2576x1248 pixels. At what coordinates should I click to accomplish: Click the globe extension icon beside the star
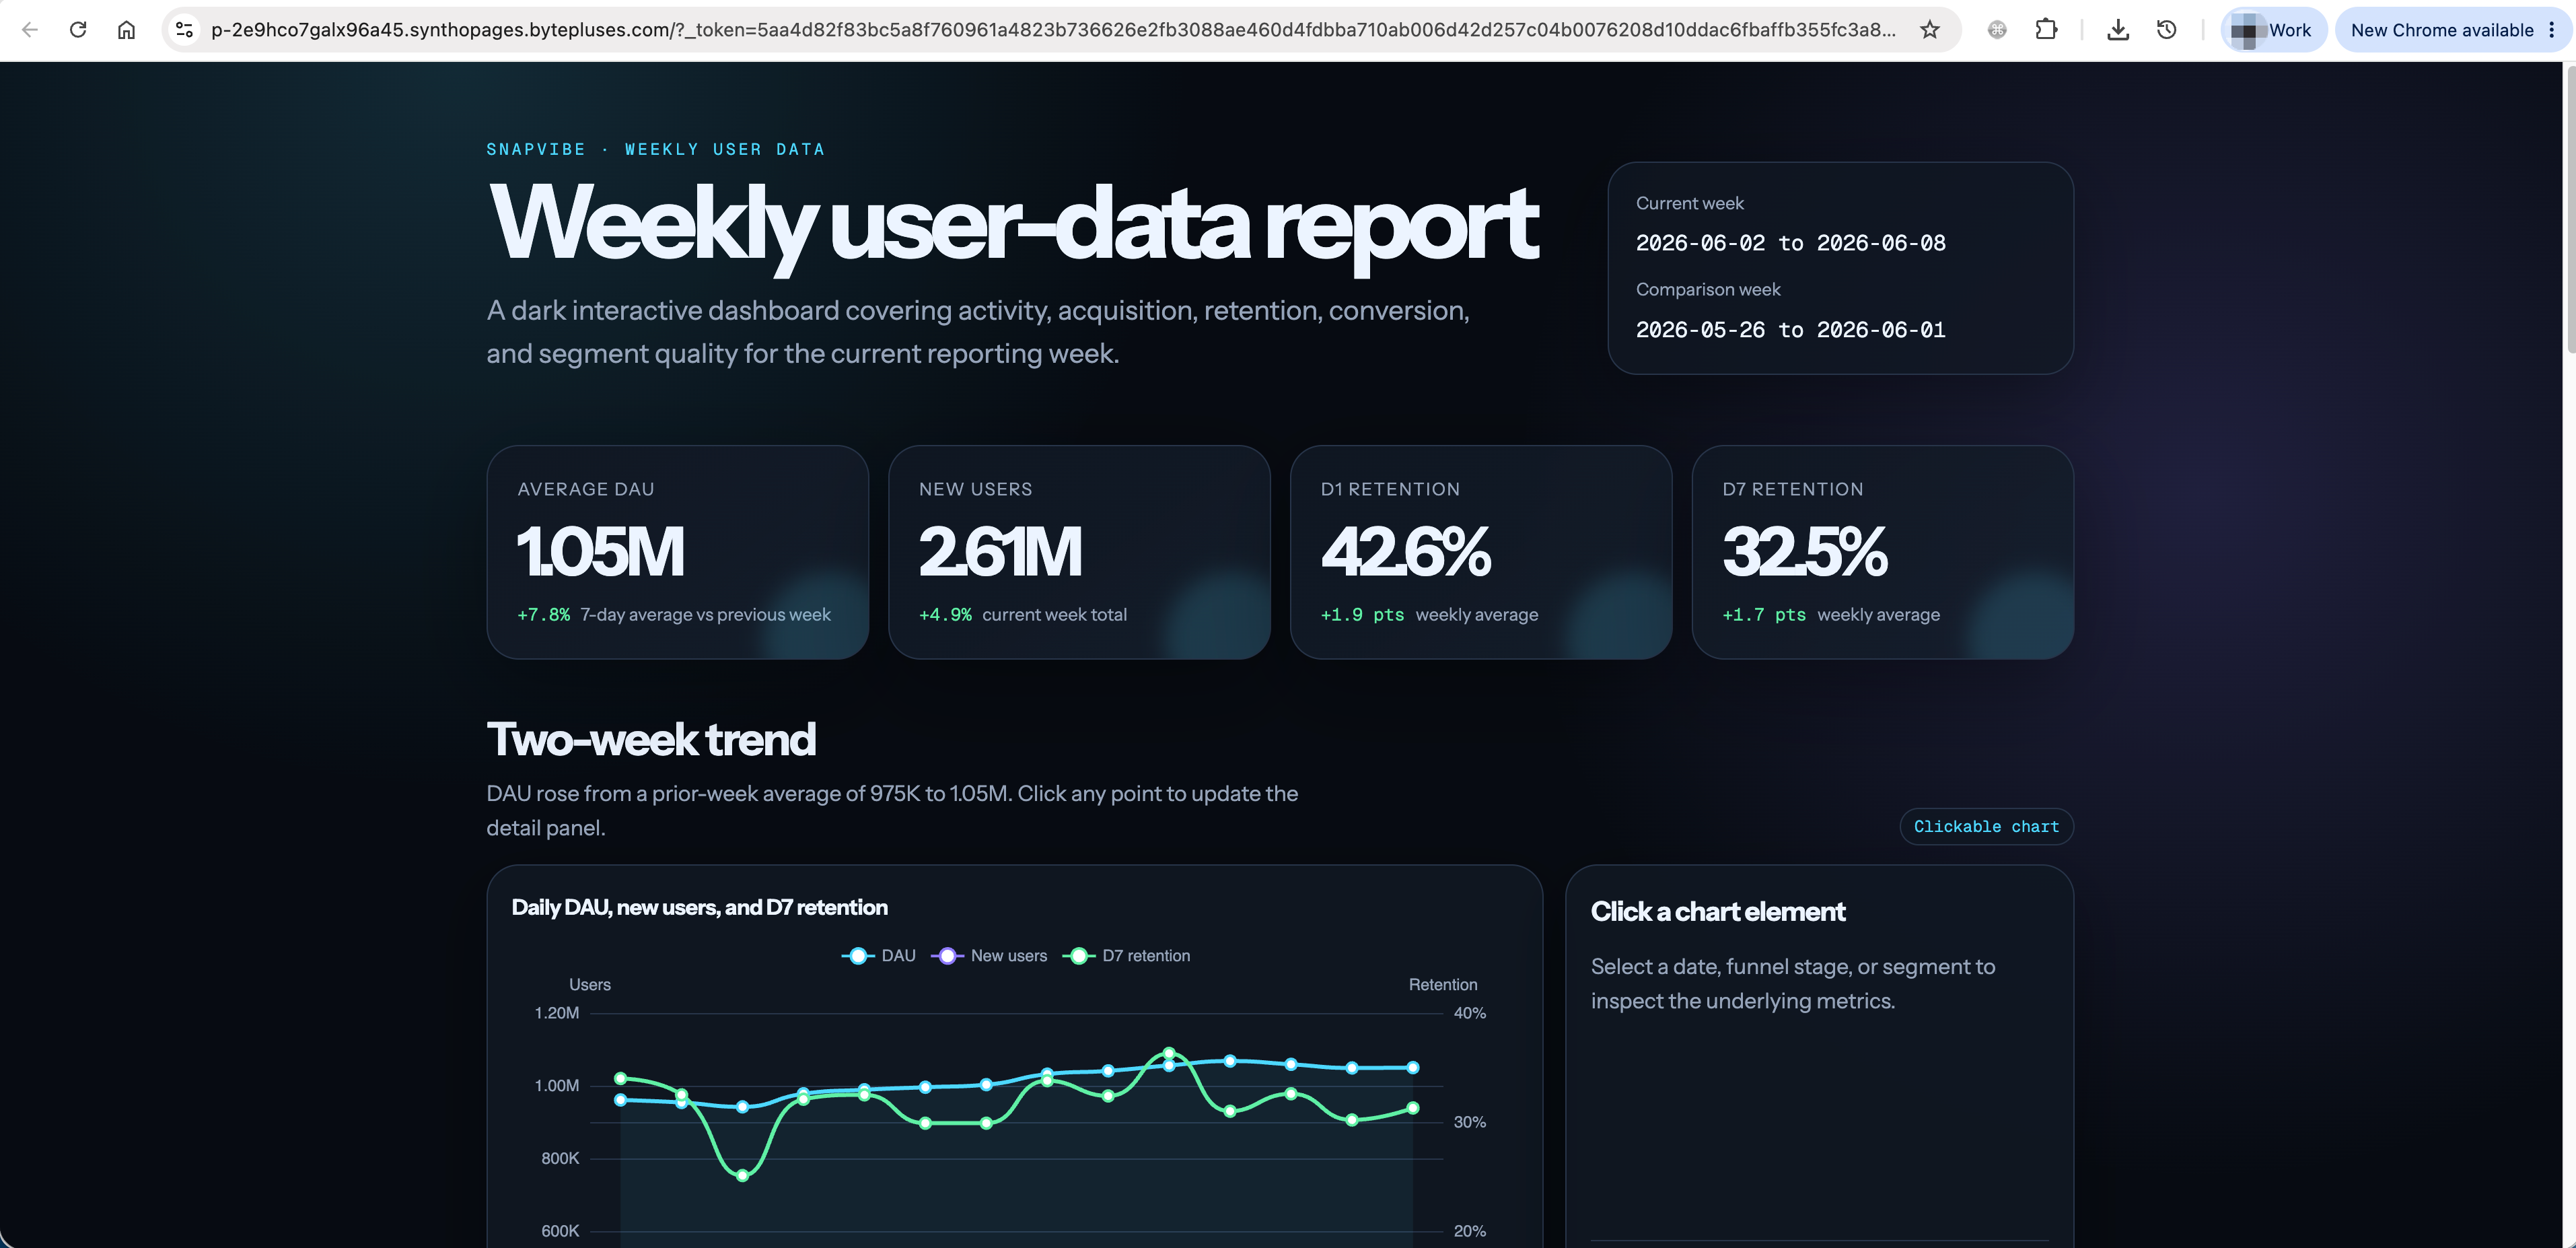tap(1997, 30)
